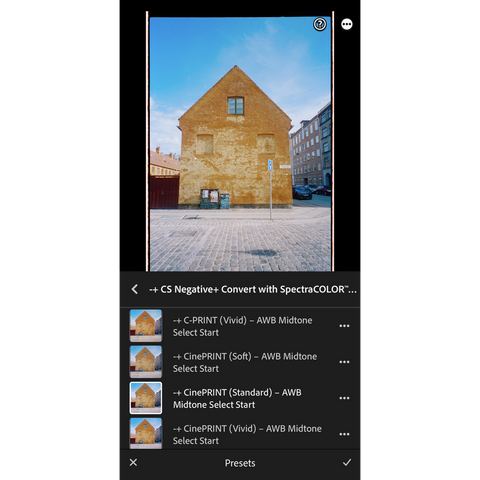
Task: Open options for C-PRINT (Vivid) preset
Action: (x=344, y=326)
